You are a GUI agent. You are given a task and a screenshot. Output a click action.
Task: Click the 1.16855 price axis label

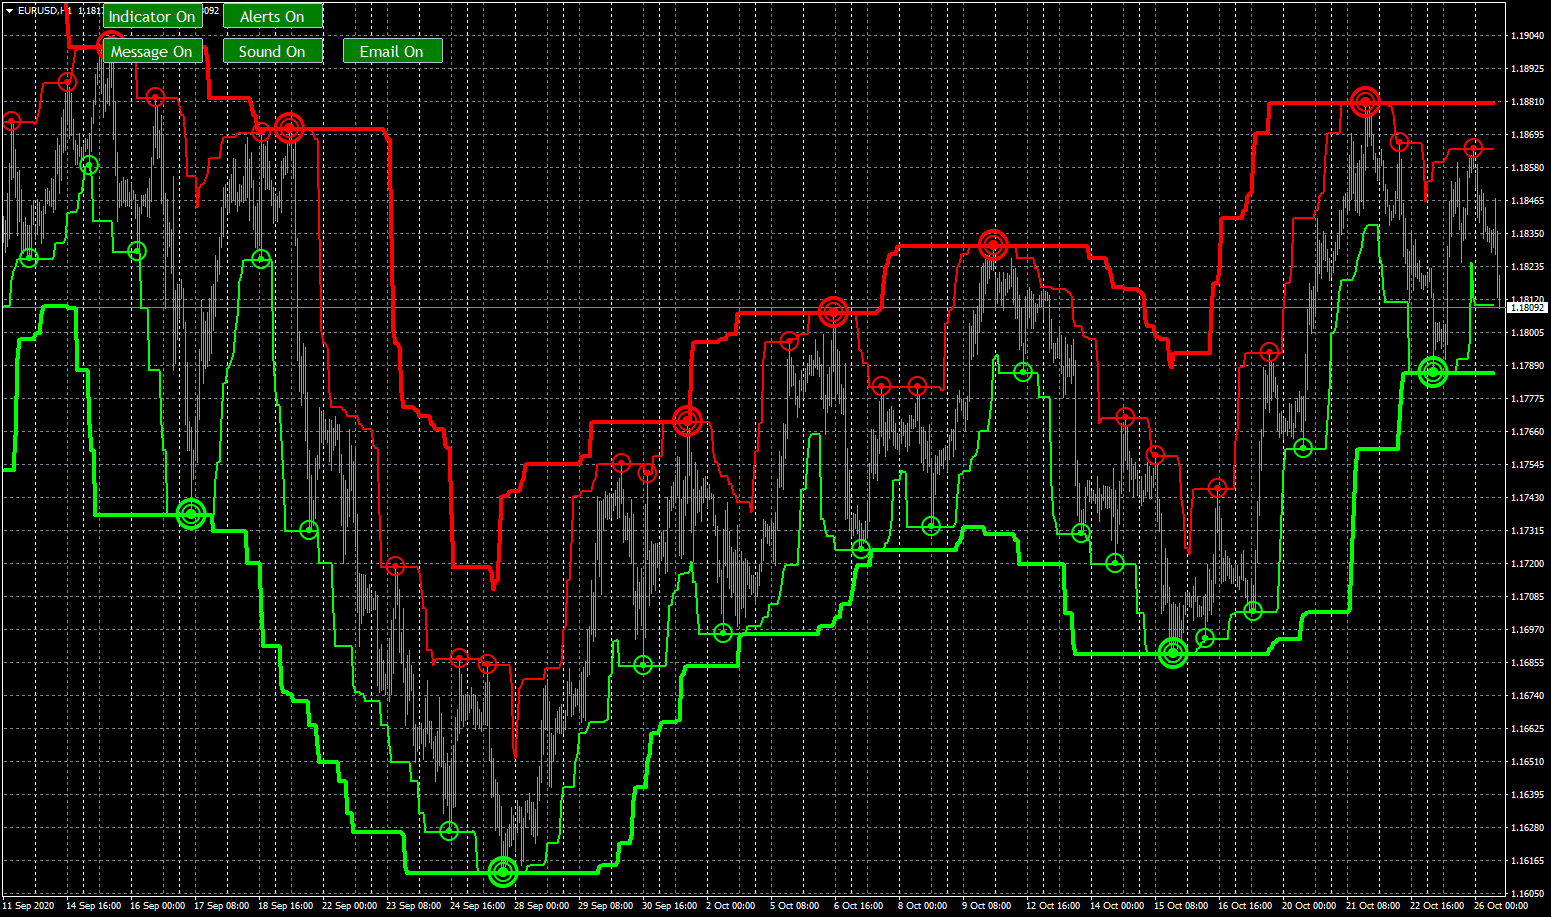click(1528, 663)
